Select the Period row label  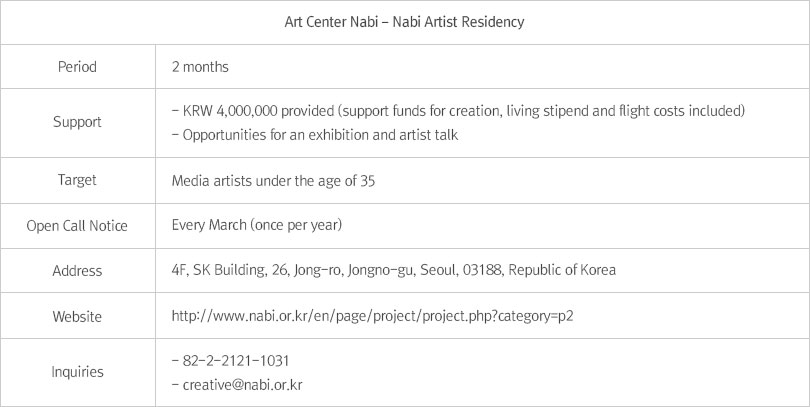(77, 68)
